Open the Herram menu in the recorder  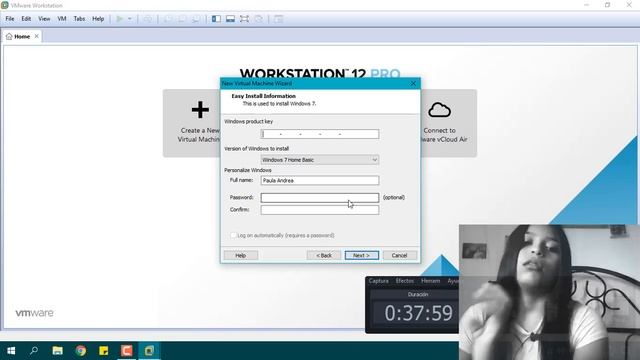click(431, 281)
